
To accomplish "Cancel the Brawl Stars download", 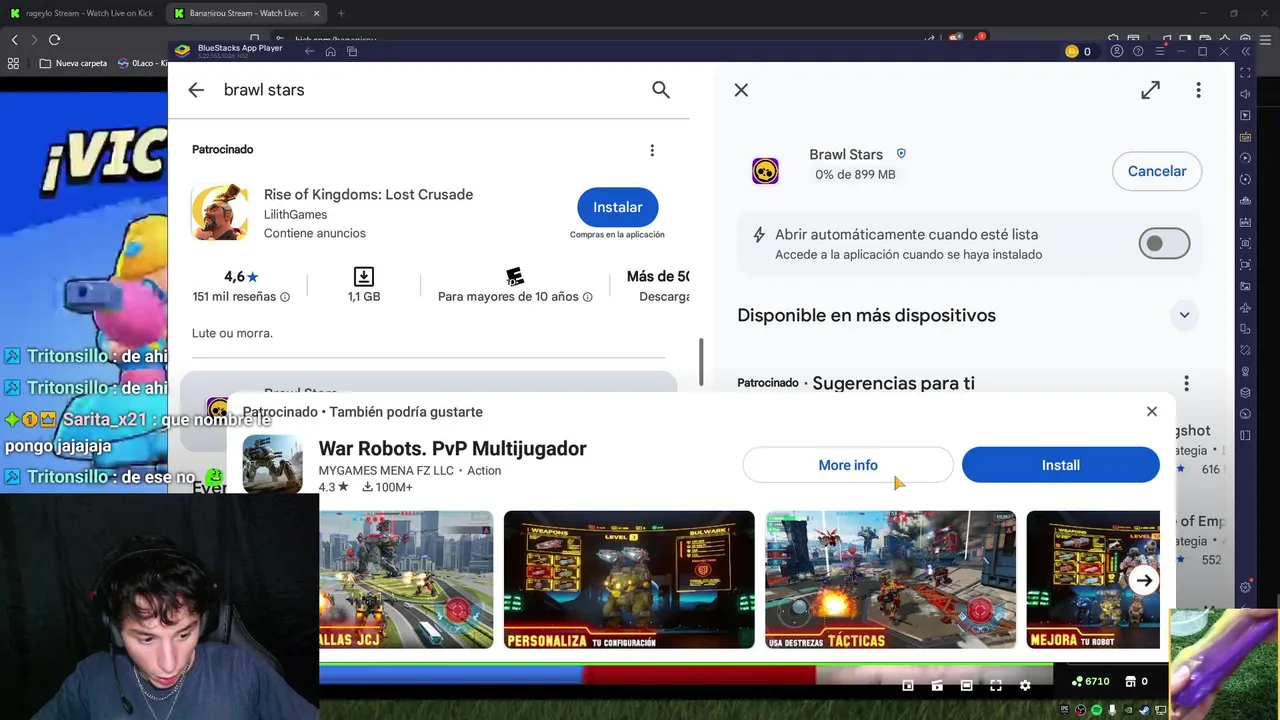I will point(1157,171).
